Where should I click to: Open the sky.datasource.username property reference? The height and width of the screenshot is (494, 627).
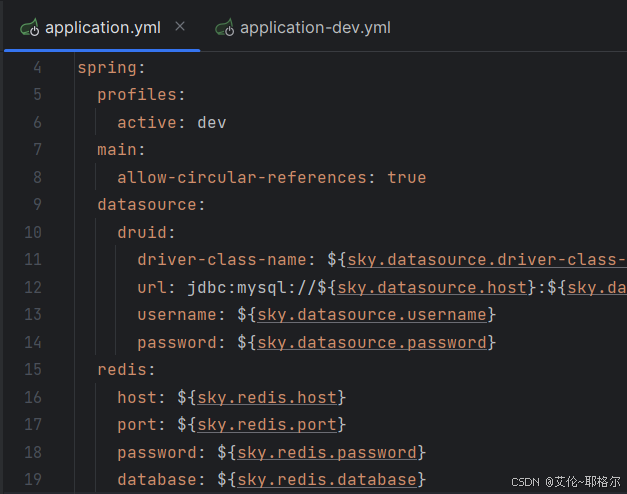(372, 315)
